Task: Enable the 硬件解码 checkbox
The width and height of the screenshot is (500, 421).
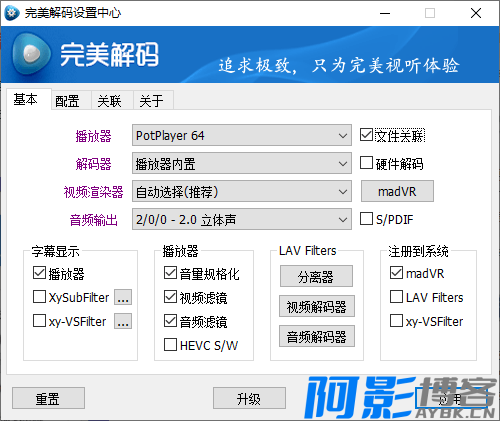Action: click(x=366, y=163)
